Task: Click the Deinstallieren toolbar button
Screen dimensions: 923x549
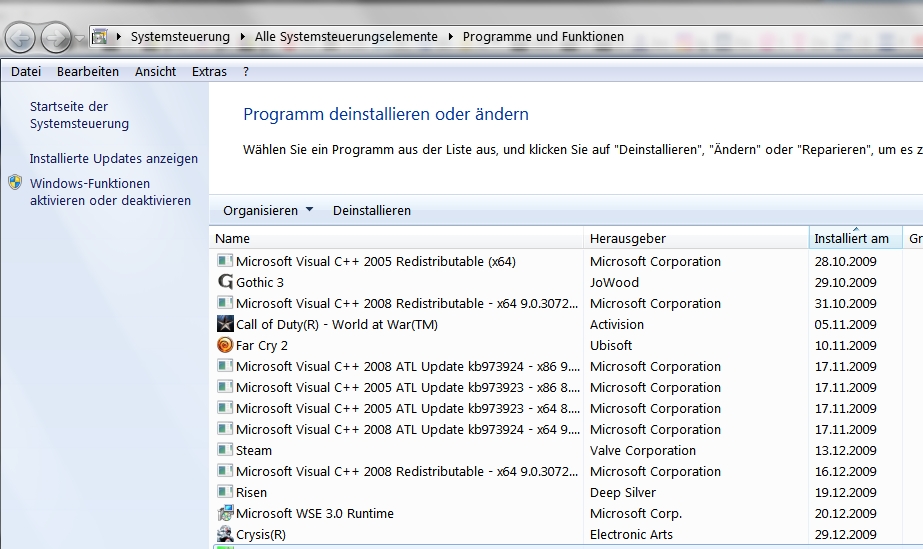Action: tap(371, 211)
